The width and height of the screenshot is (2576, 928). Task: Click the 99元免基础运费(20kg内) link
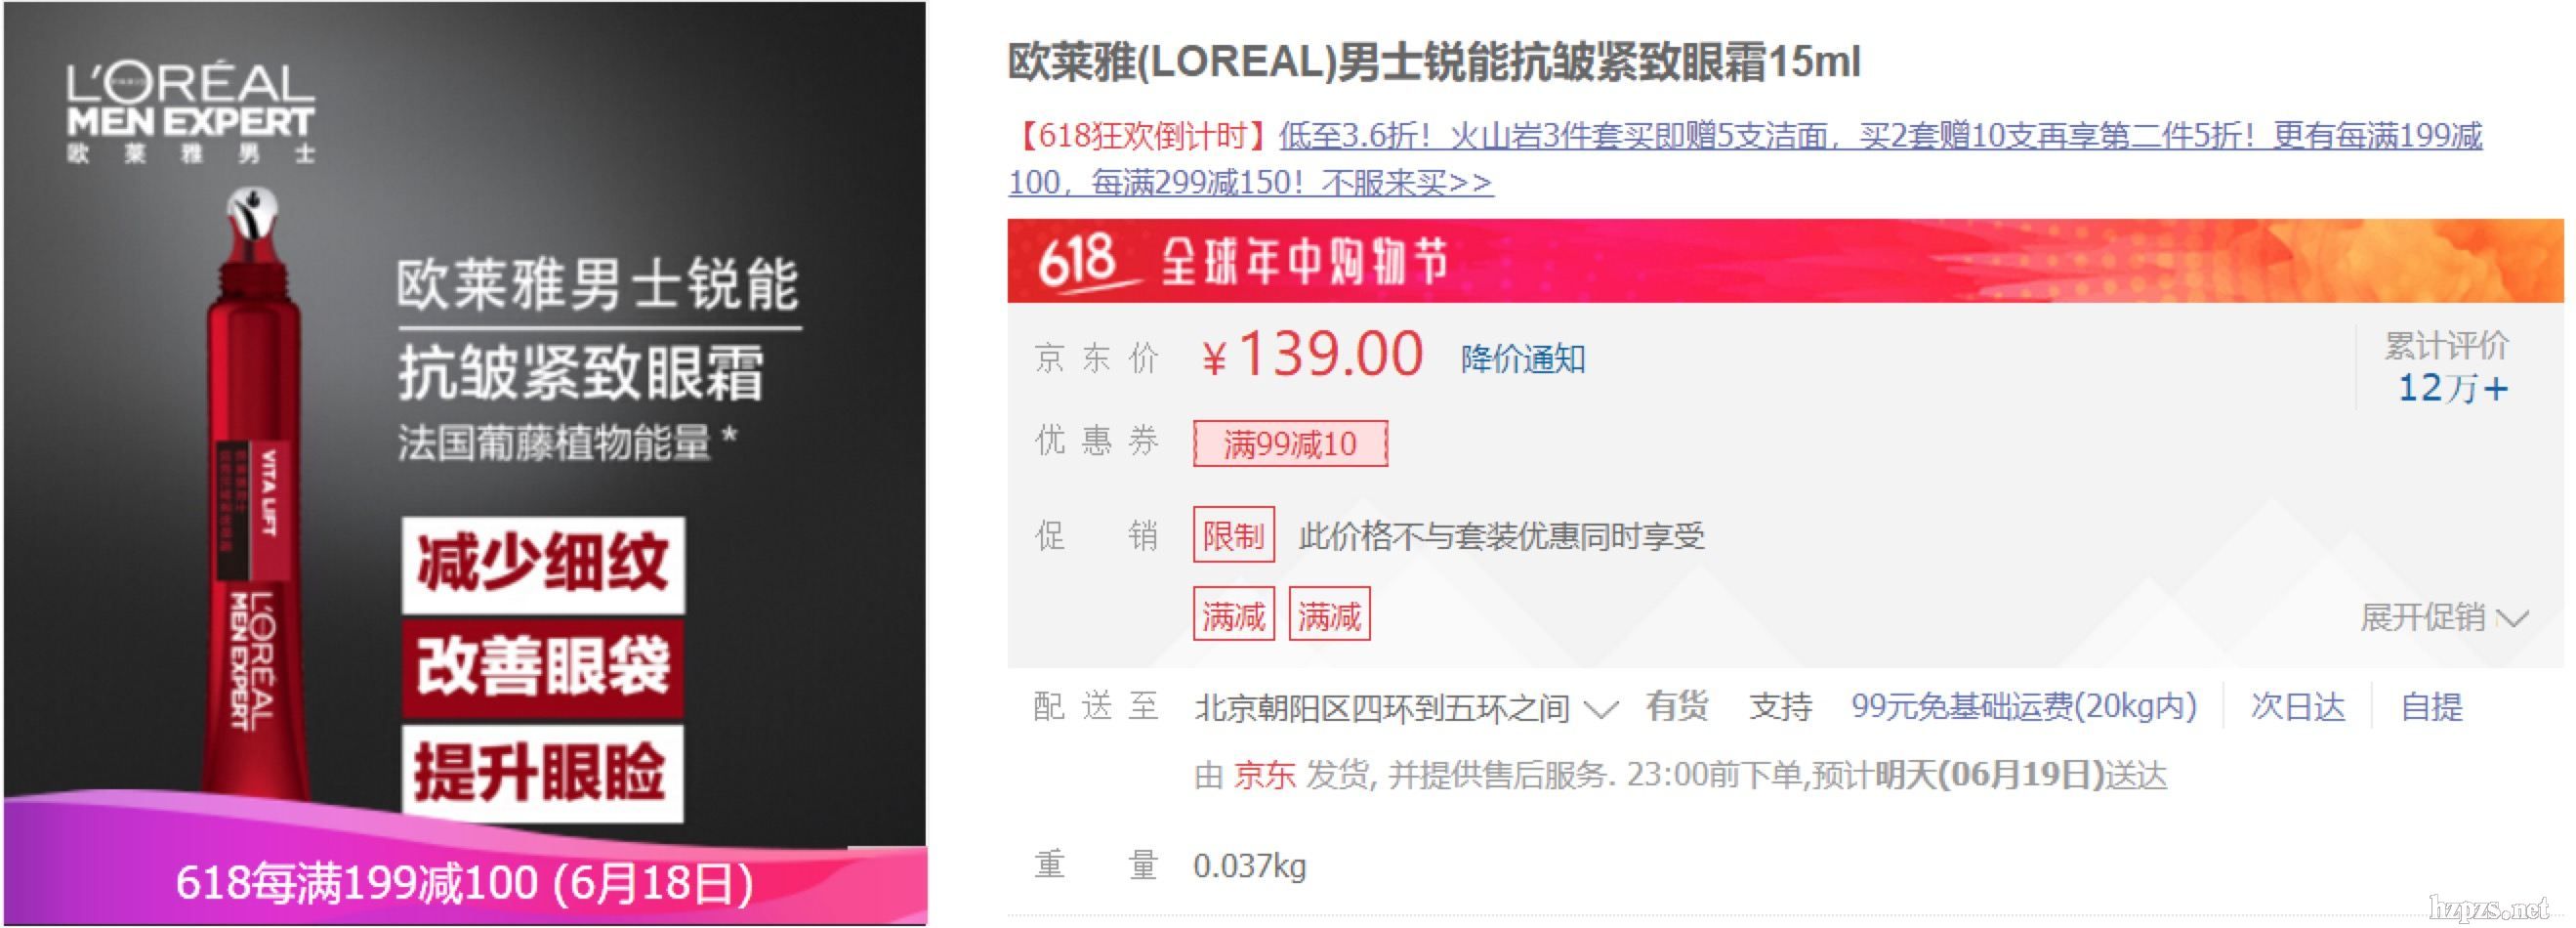[2023, 706]
